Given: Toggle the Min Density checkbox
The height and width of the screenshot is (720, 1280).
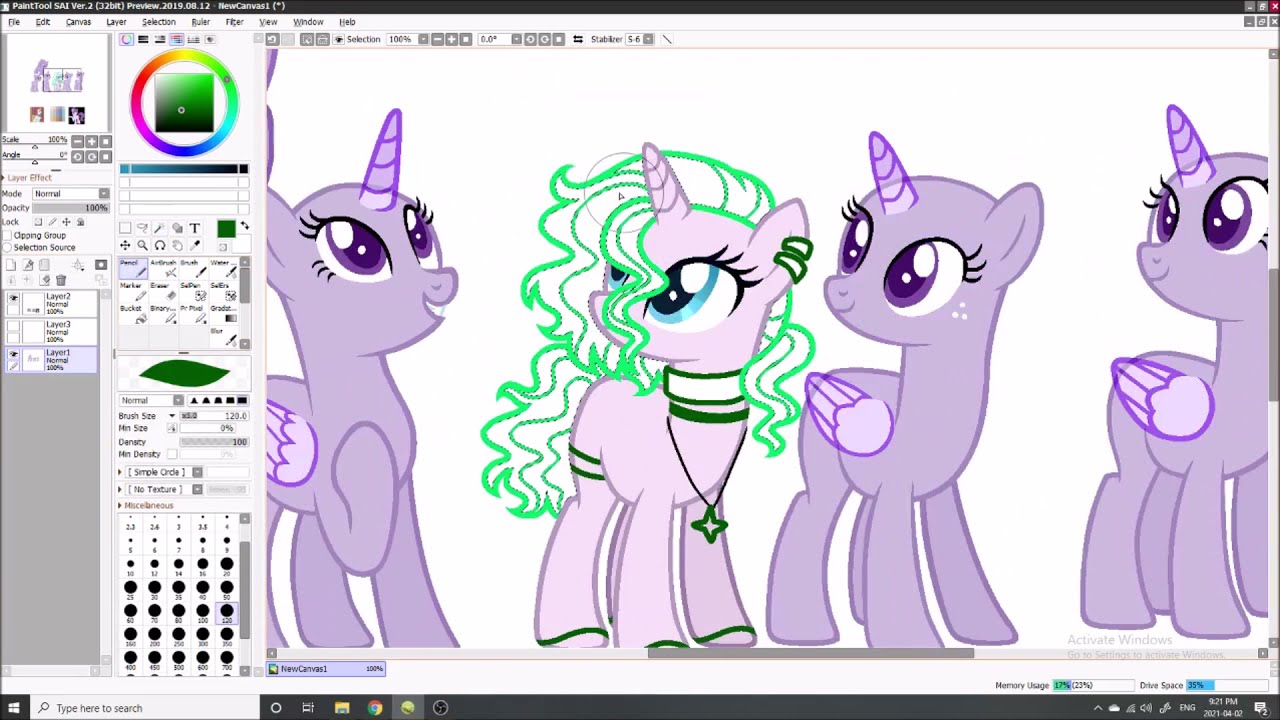Looking at the screenshot, I should [172, 454].
